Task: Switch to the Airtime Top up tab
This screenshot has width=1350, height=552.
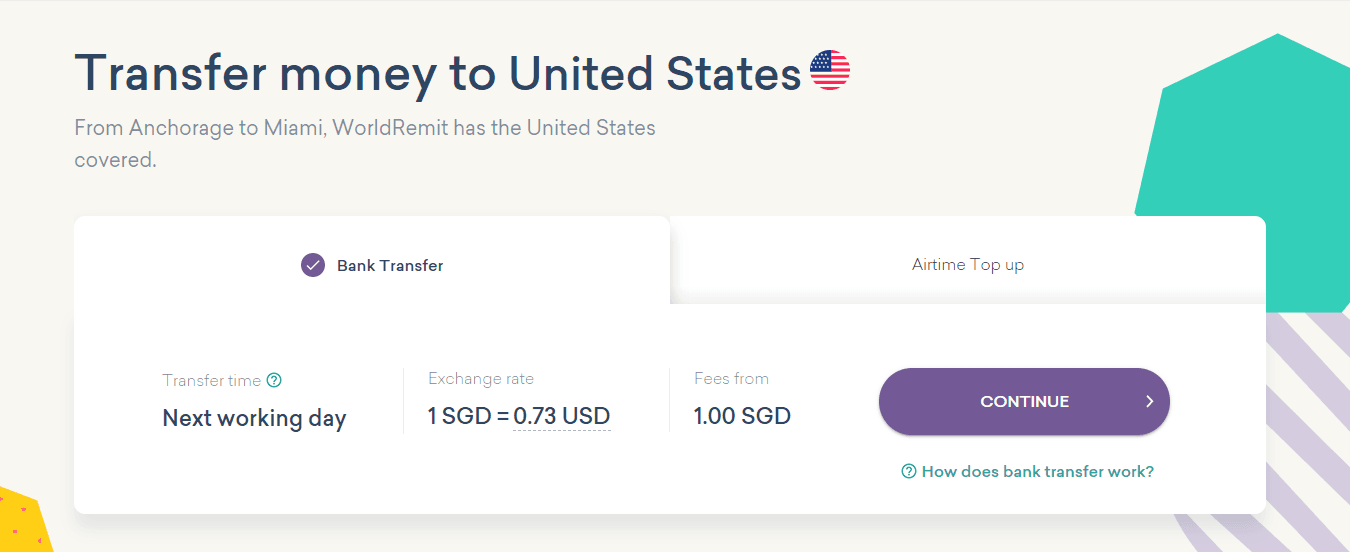Action: (x=967, y=265)
